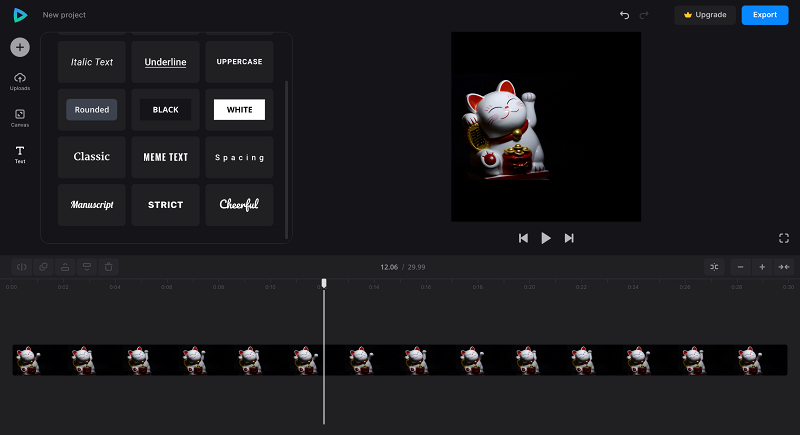Image resolution: width=800 pixels, height=435 pixels.
Task: Add Classic text style preset
Action: (x=92, y=157)
